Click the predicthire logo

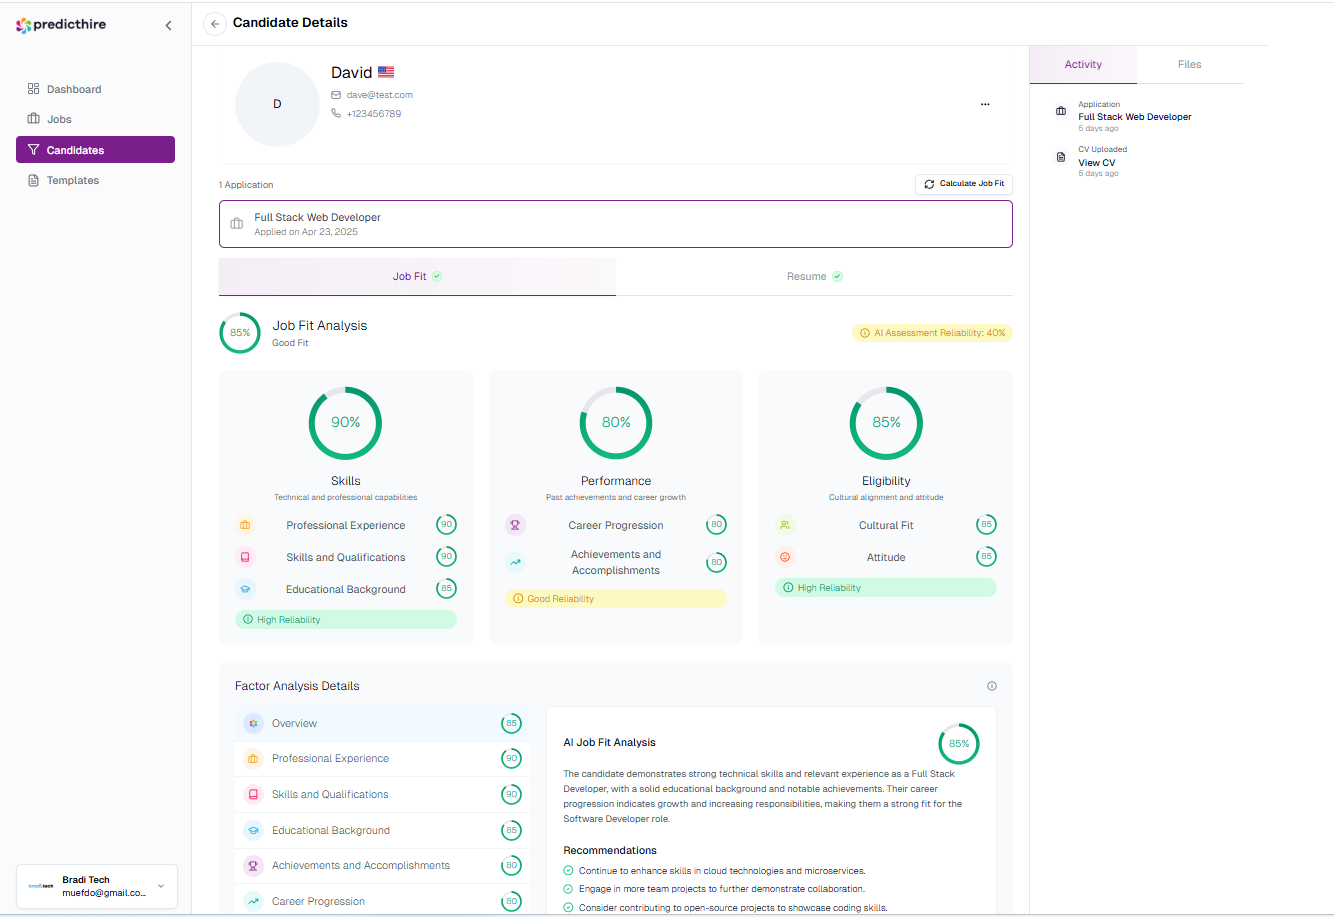point(61,25)
